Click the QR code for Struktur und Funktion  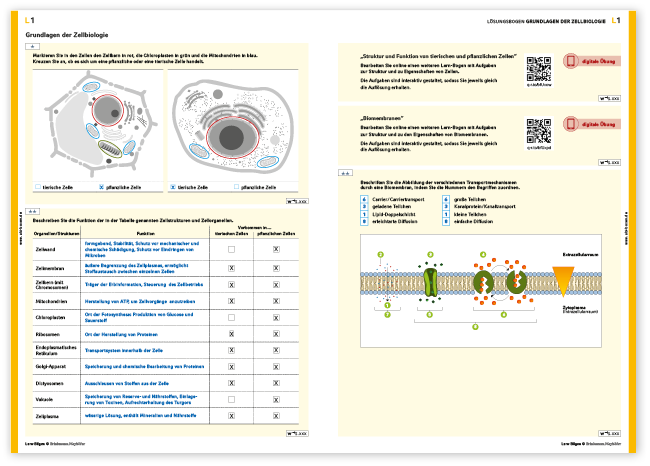pos(539,65)
